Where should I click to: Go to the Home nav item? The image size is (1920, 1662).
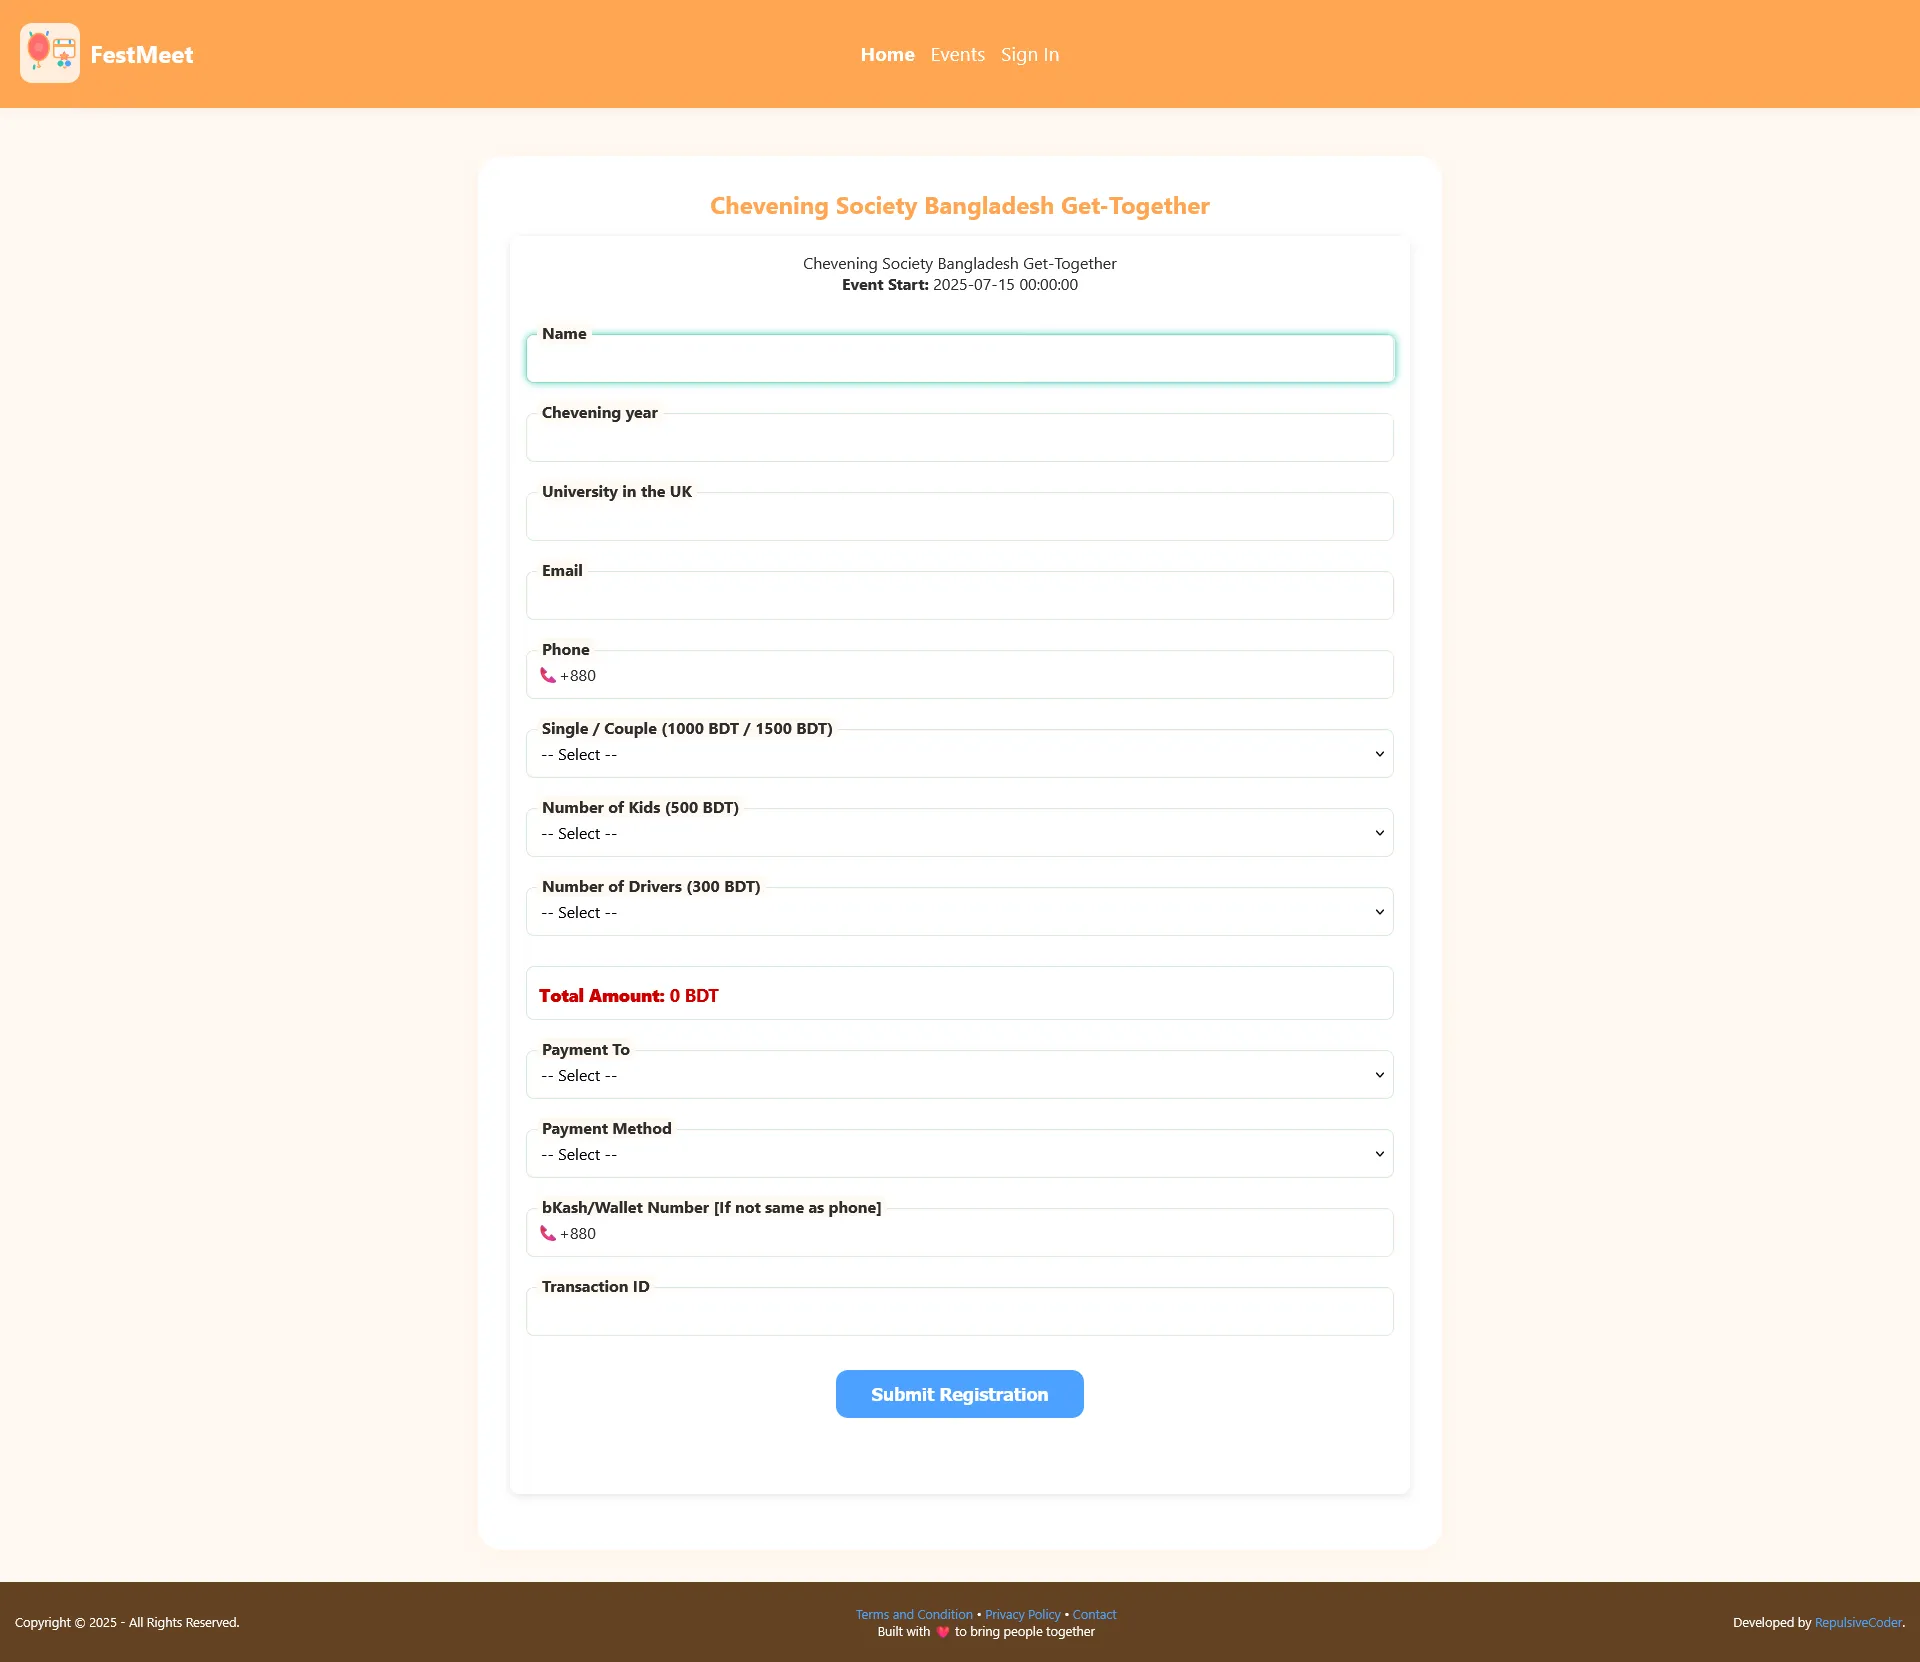click(887, 55)
